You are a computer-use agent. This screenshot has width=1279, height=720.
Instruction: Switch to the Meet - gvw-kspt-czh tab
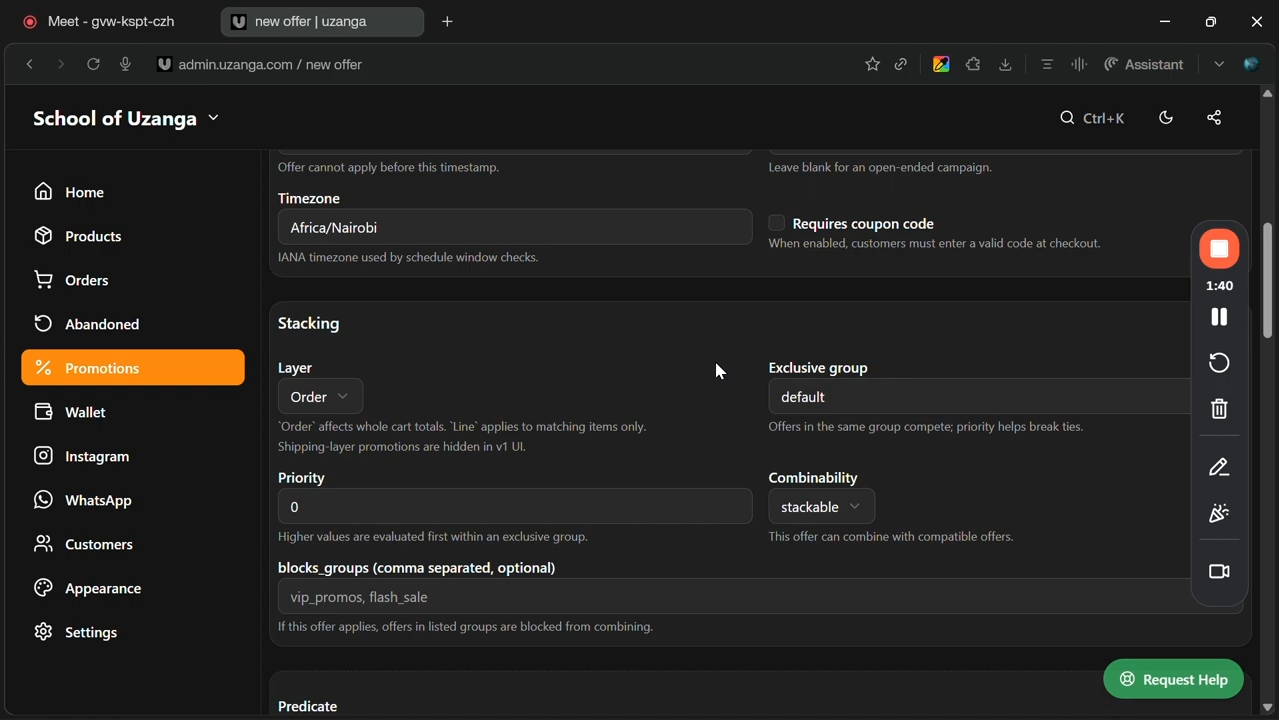point(110,21)
